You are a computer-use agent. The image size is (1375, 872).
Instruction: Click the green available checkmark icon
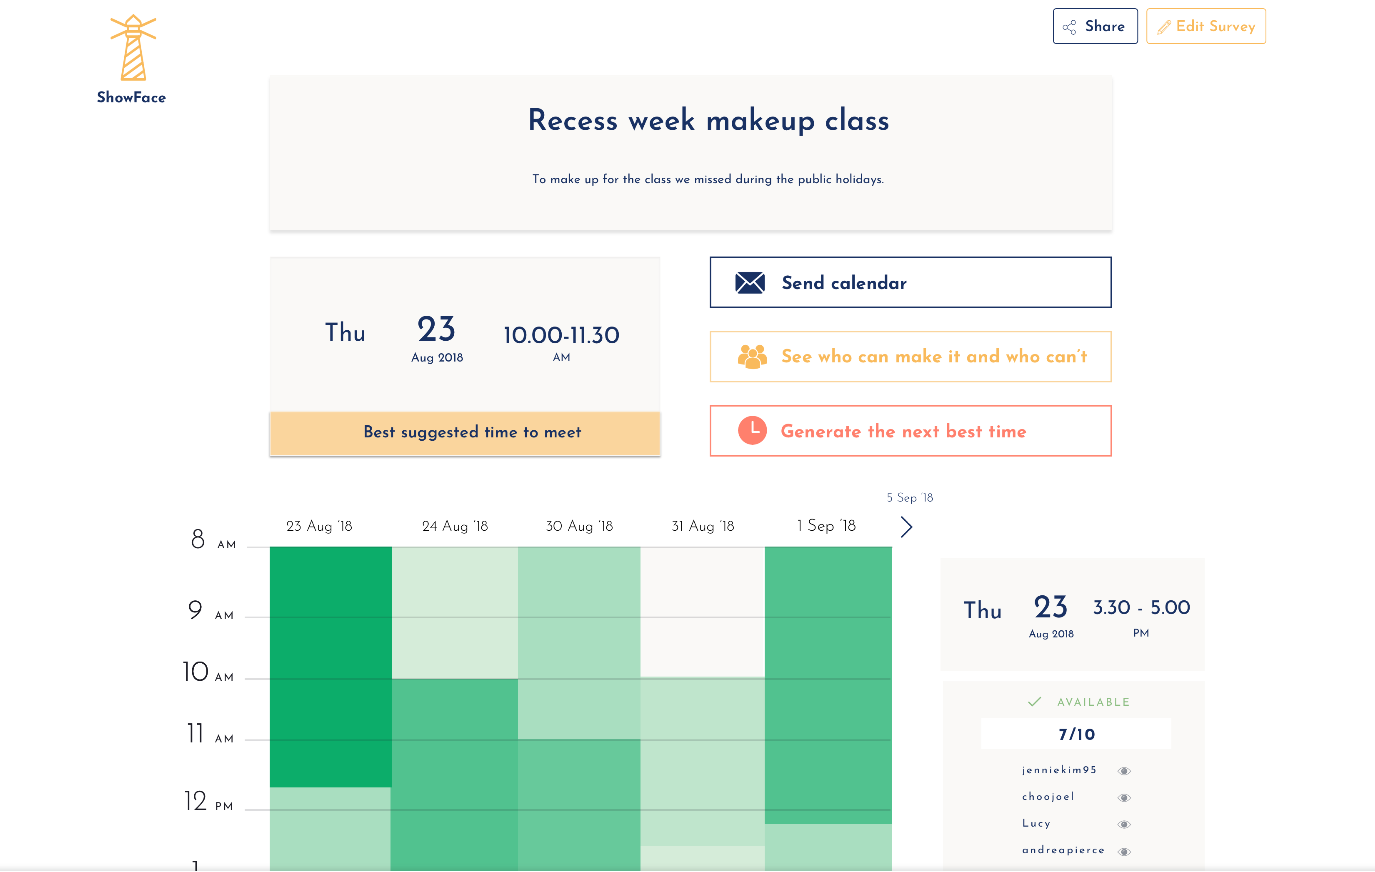point(1034,702)
